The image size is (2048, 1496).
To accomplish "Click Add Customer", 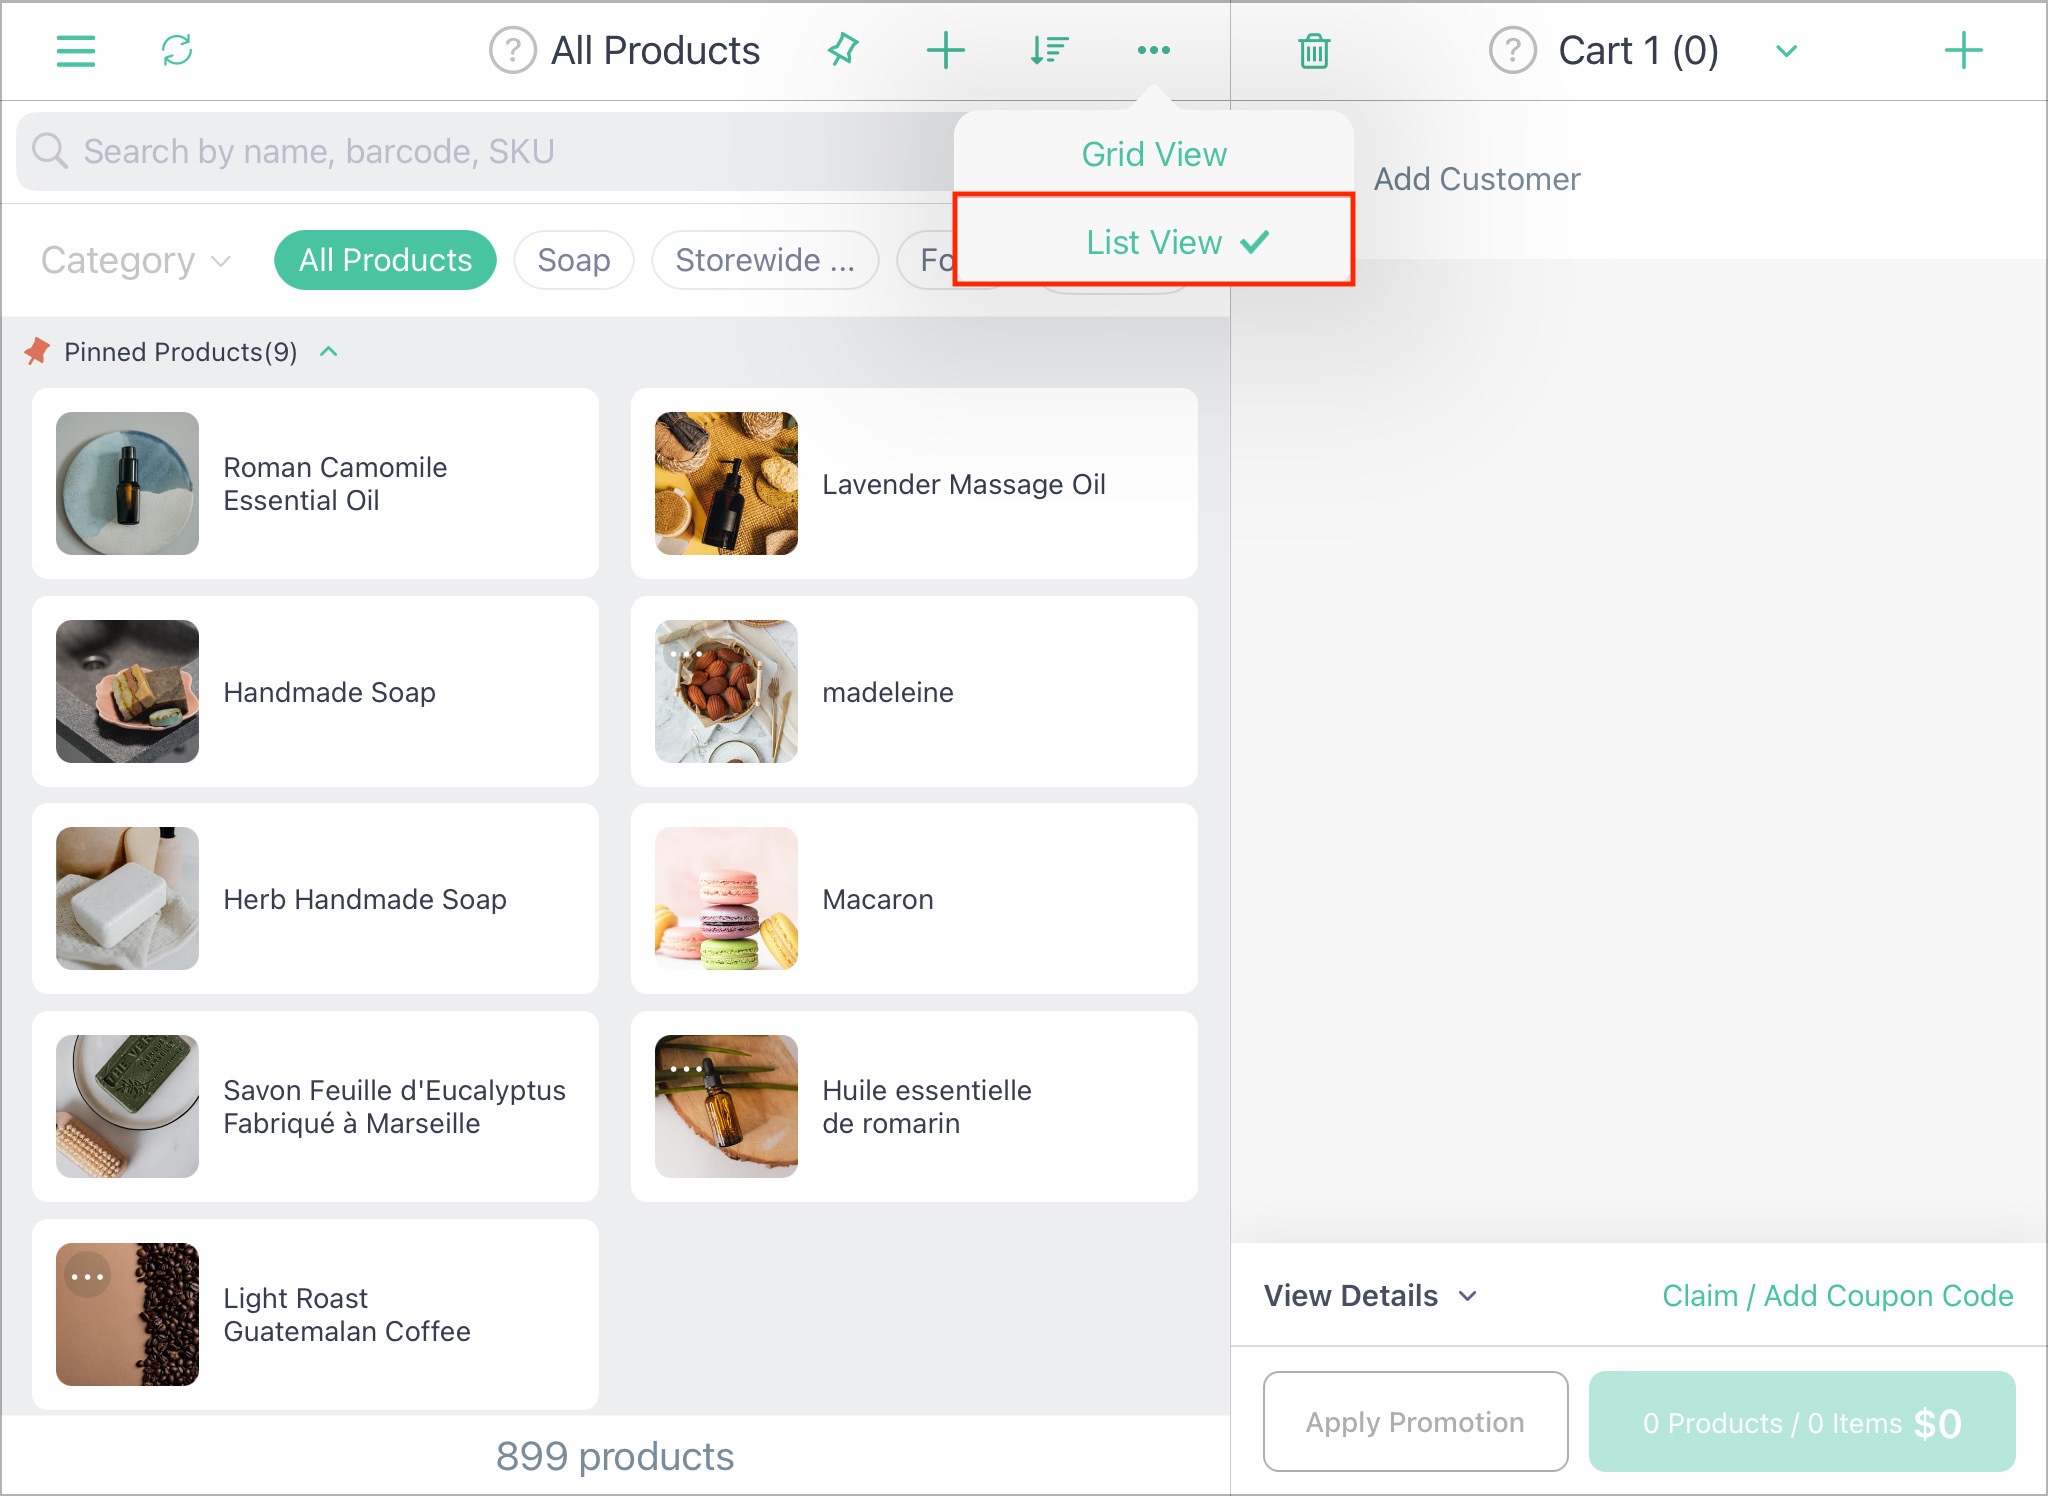I will point(1476,179).
